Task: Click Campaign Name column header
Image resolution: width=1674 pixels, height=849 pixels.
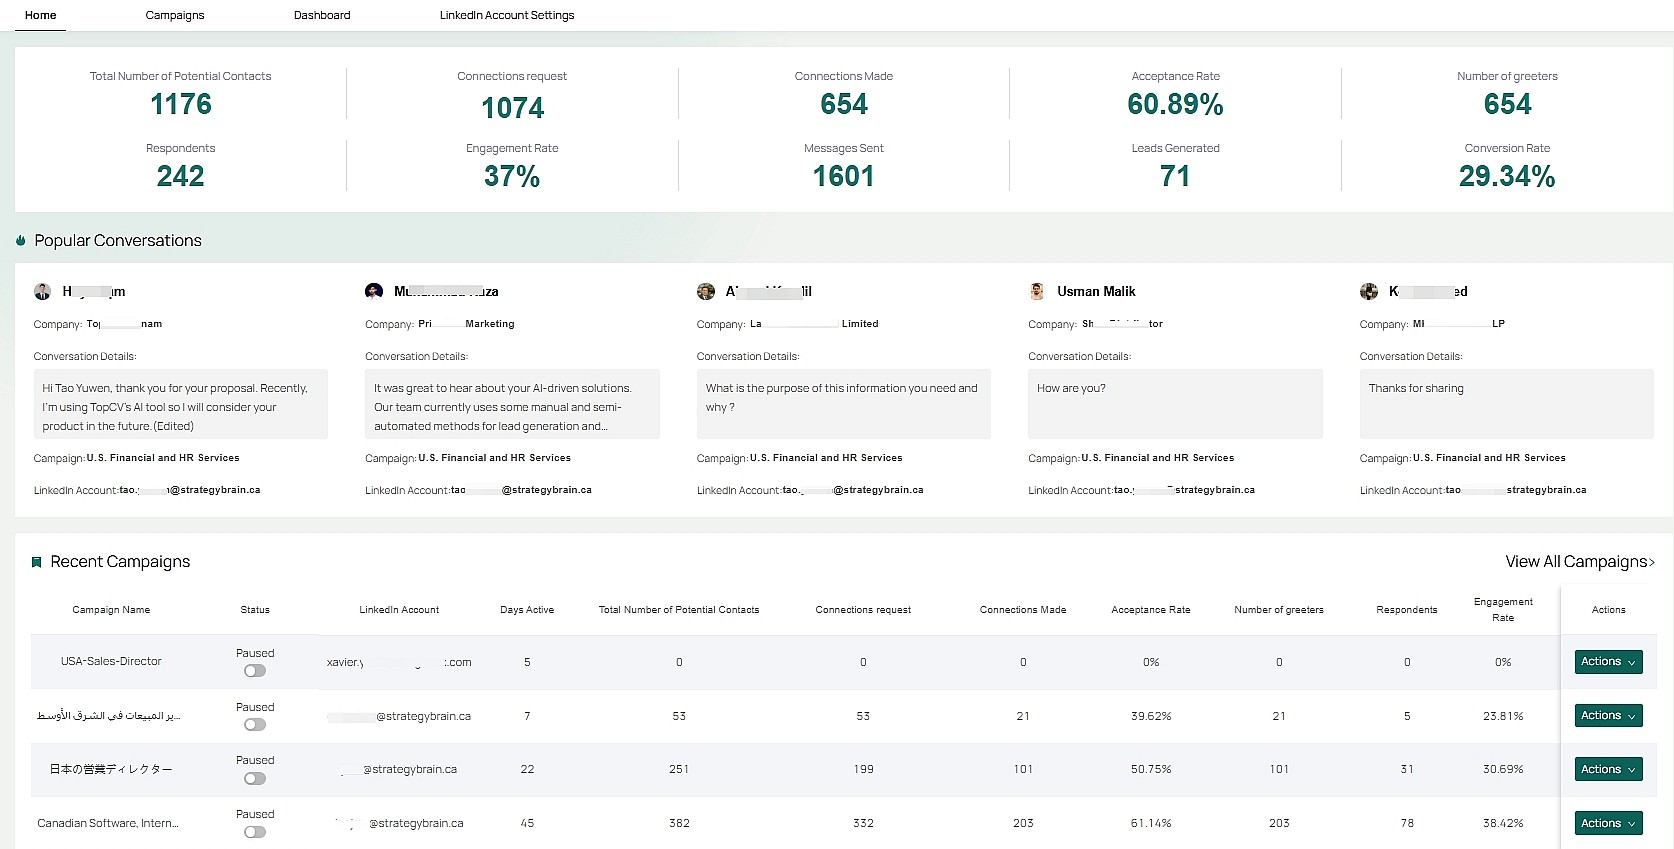Action: click(111, 610)
